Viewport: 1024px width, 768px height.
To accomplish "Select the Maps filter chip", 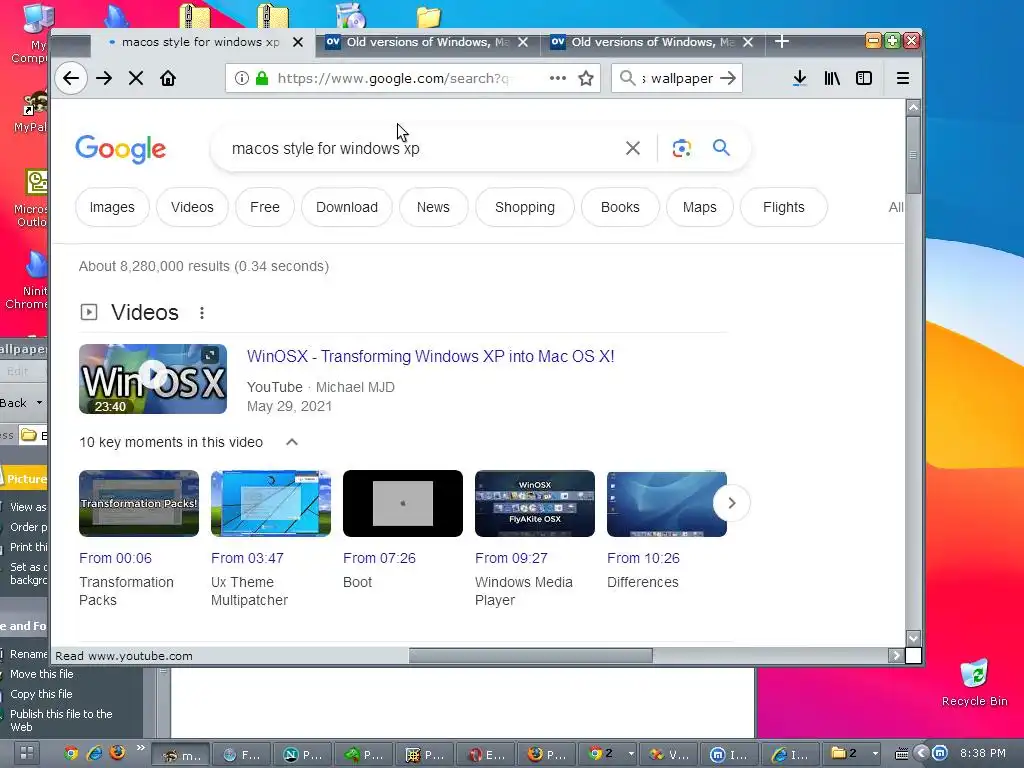I will coord(699,207).
